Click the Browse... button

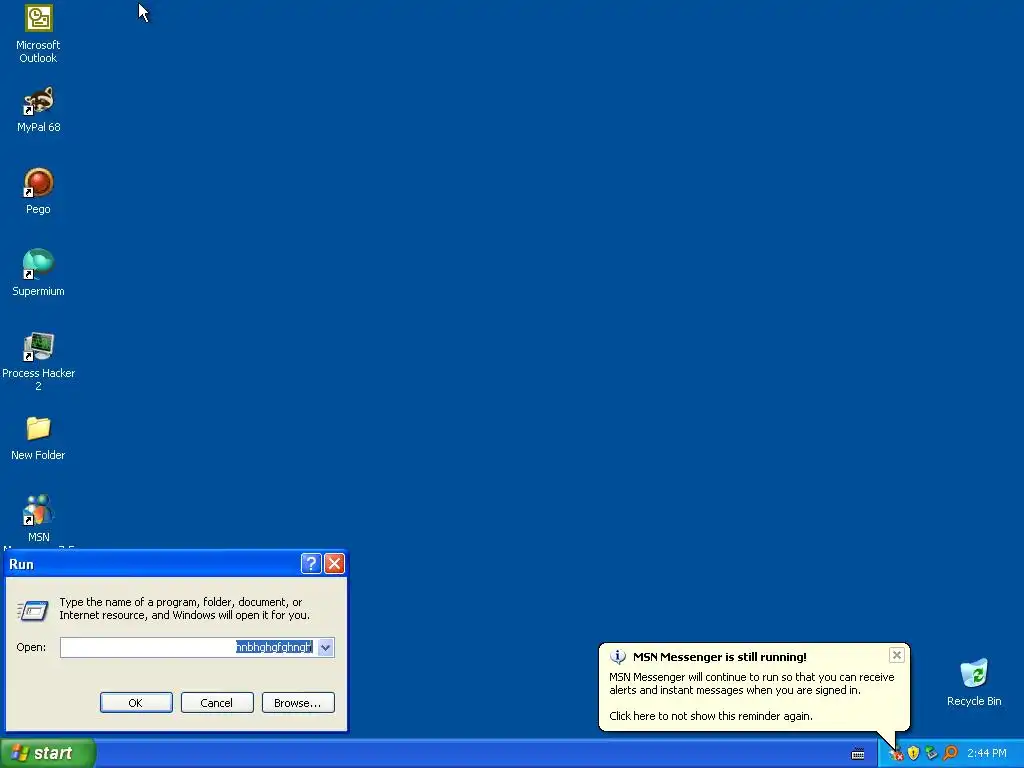[x=298, y=703]
